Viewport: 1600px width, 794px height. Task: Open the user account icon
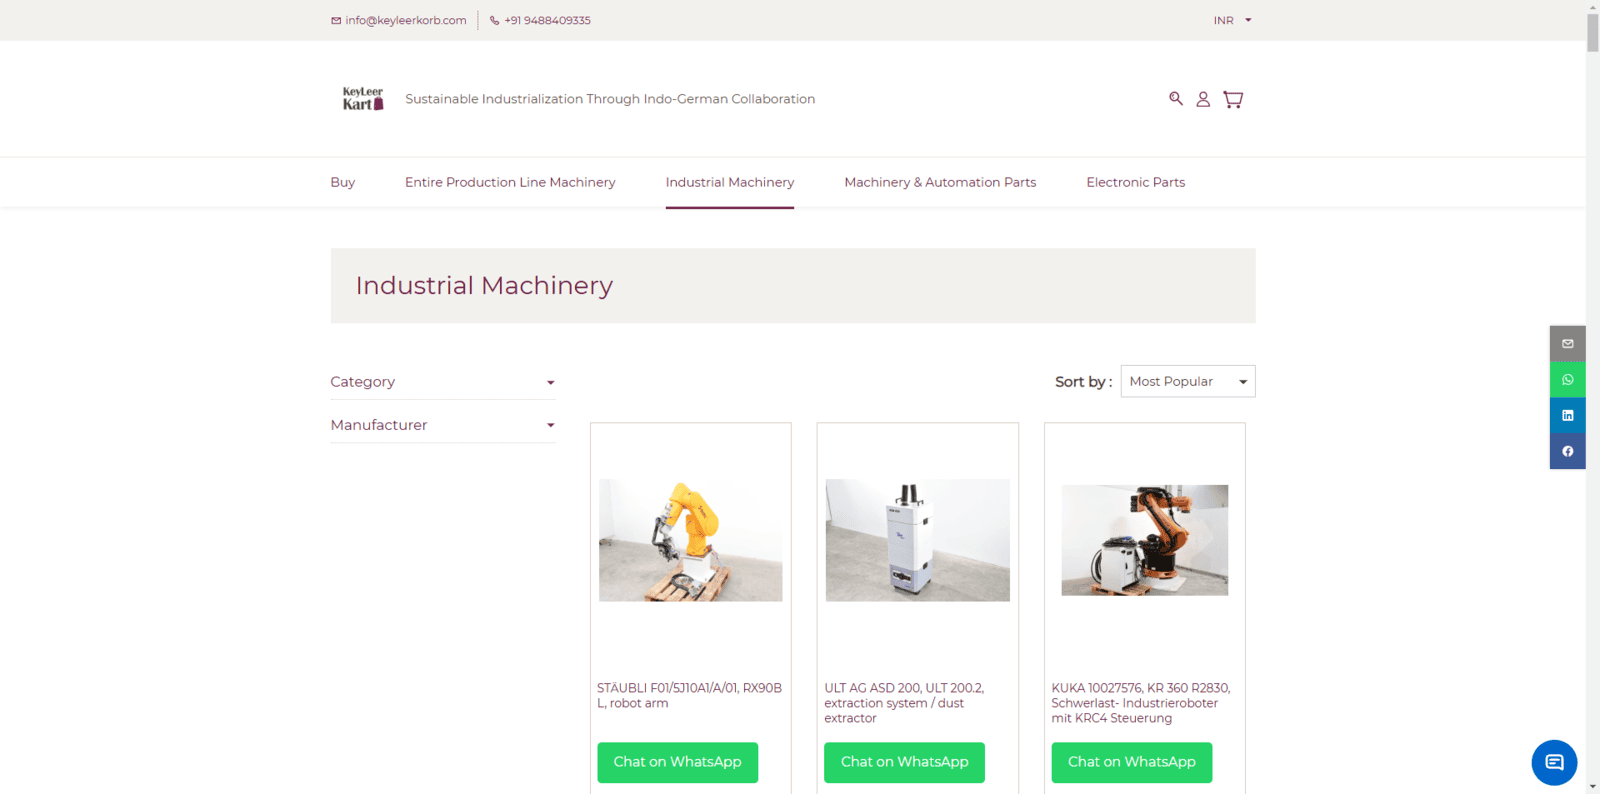pos(1203,99)
